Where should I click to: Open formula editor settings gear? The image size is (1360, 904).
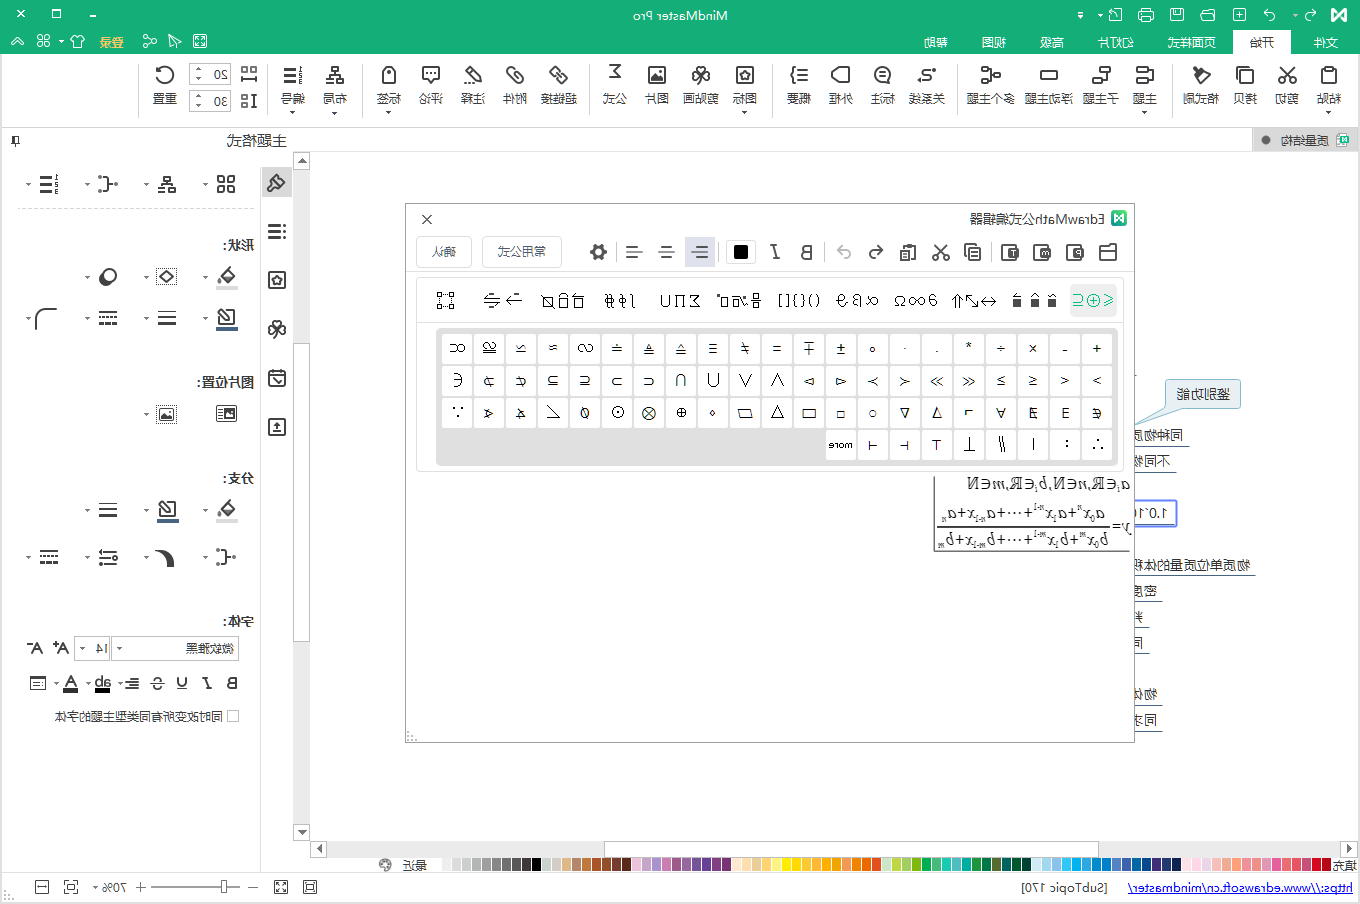click(598, 252)
